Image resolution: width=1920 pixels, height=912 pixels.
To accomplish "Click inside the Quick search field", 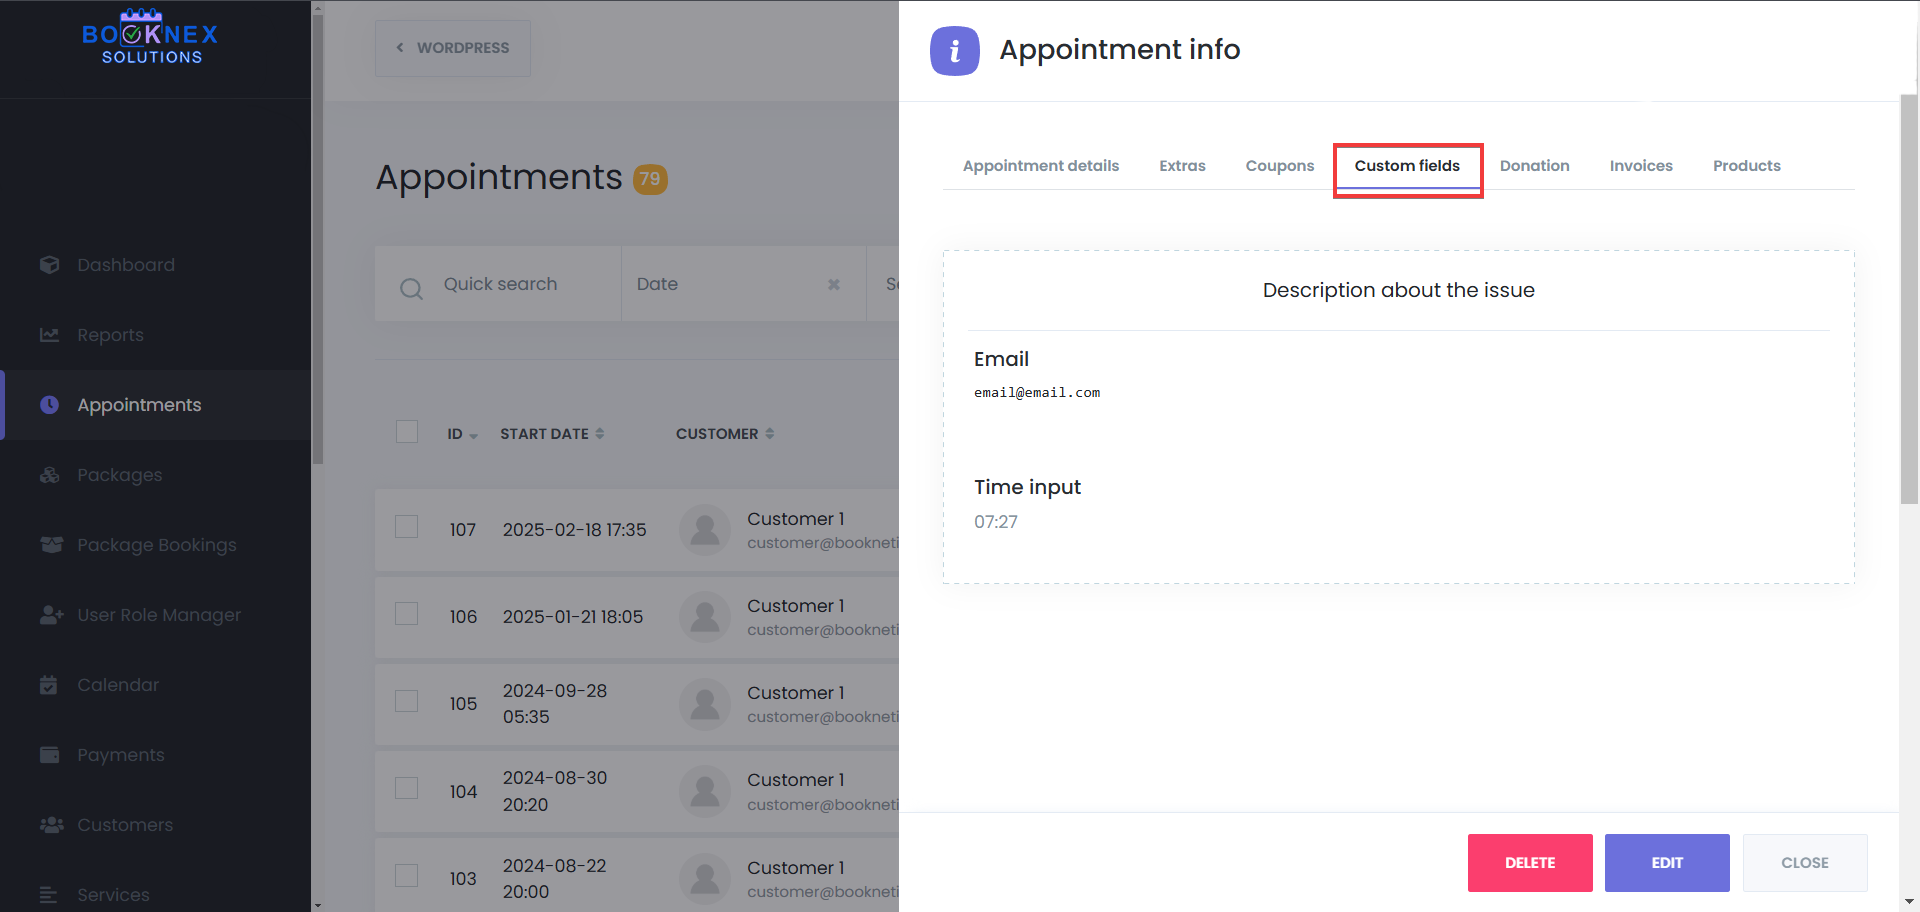I will 510,283.
